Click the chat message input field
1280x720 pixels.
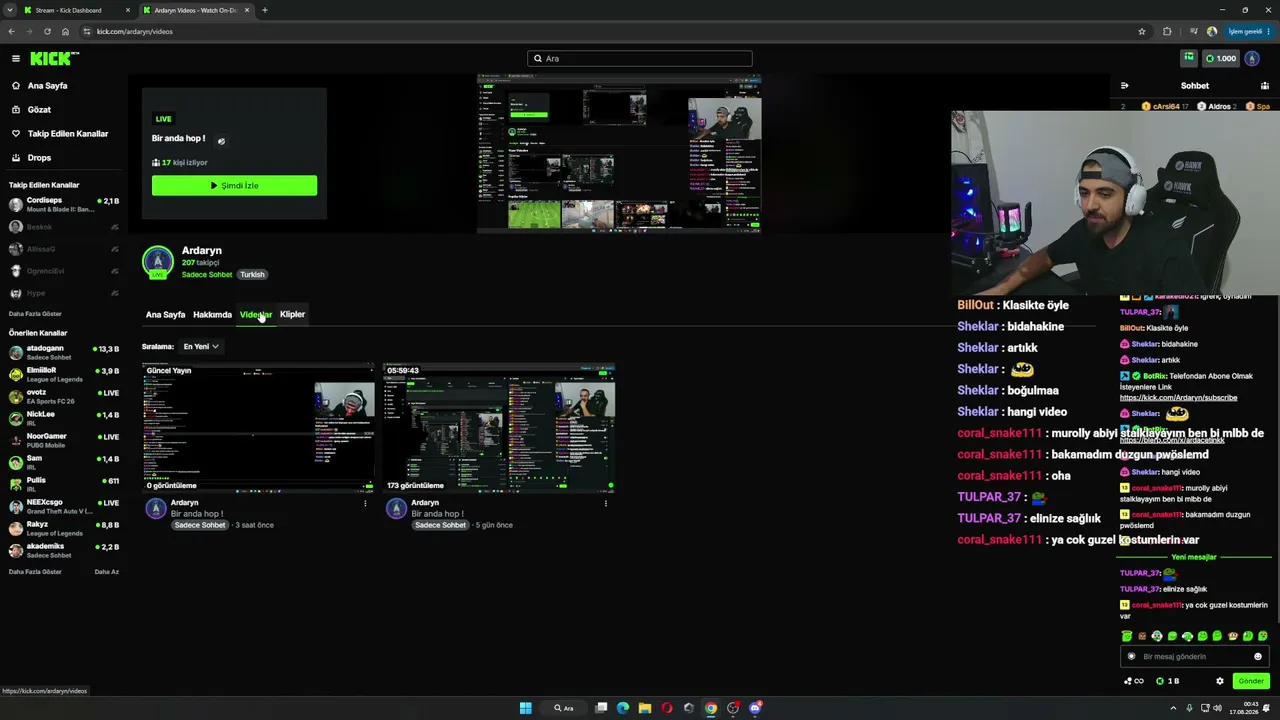click(x=1195, y=657)
